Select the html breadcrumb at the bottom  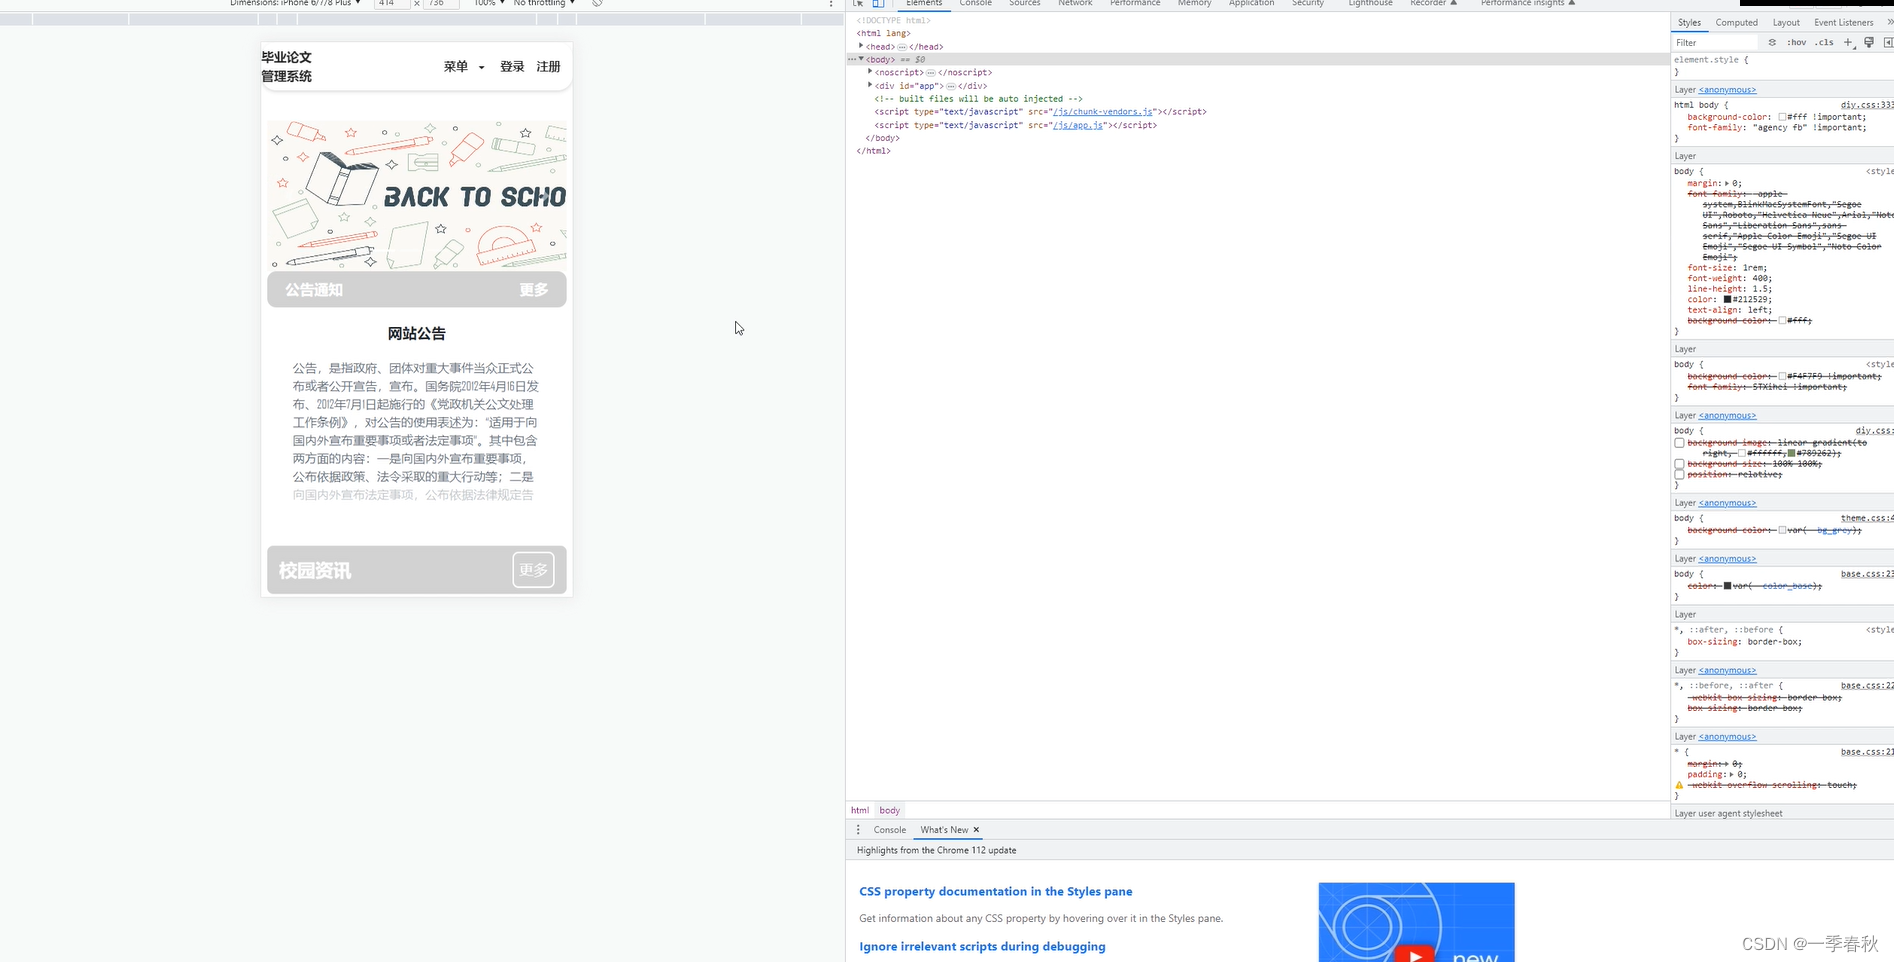point(859,810)
